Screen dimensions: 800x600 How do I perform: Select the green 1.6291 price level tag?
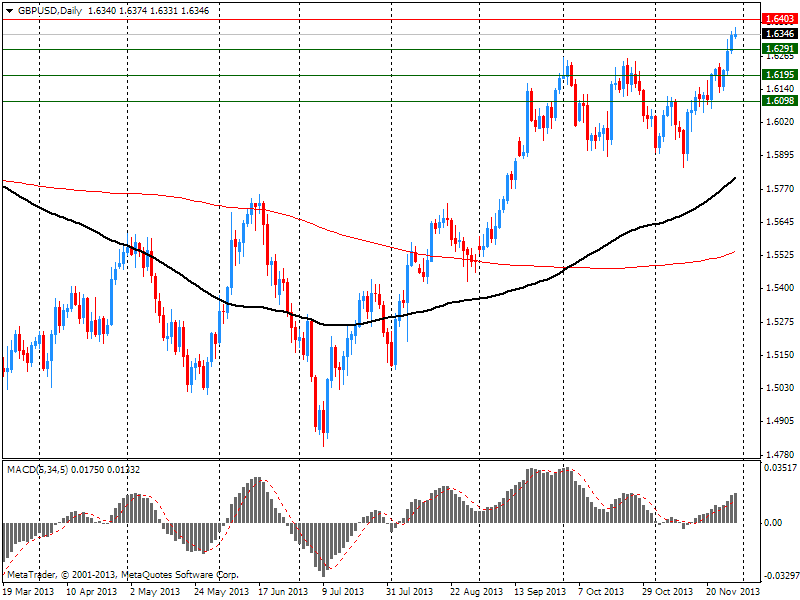coord(778,48)
